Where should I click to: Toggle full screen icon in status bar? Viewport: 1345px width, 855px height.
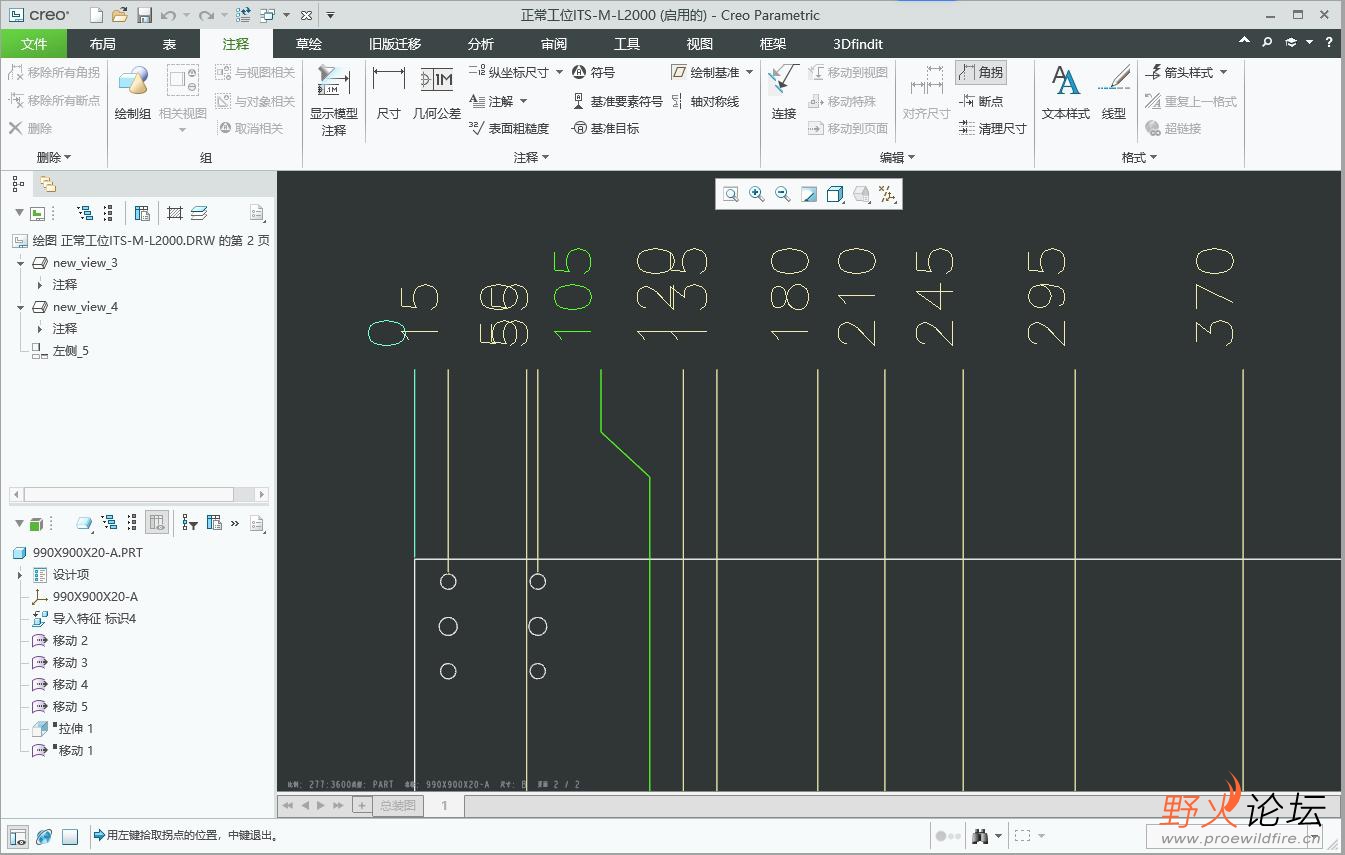click(x=69, y=836)
